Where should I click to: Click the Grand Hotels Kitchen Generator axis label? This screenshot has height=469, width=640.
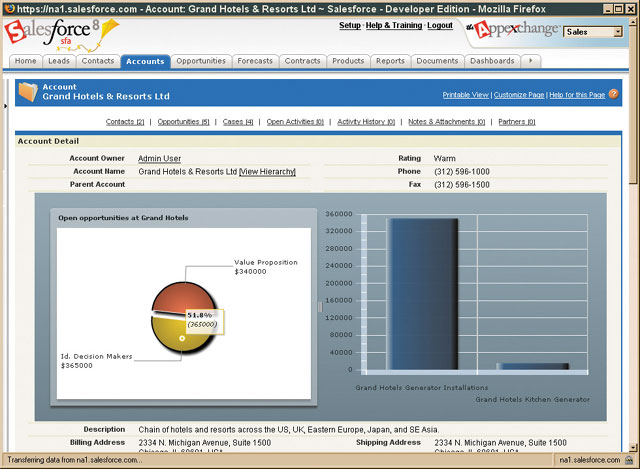[533, 400]
